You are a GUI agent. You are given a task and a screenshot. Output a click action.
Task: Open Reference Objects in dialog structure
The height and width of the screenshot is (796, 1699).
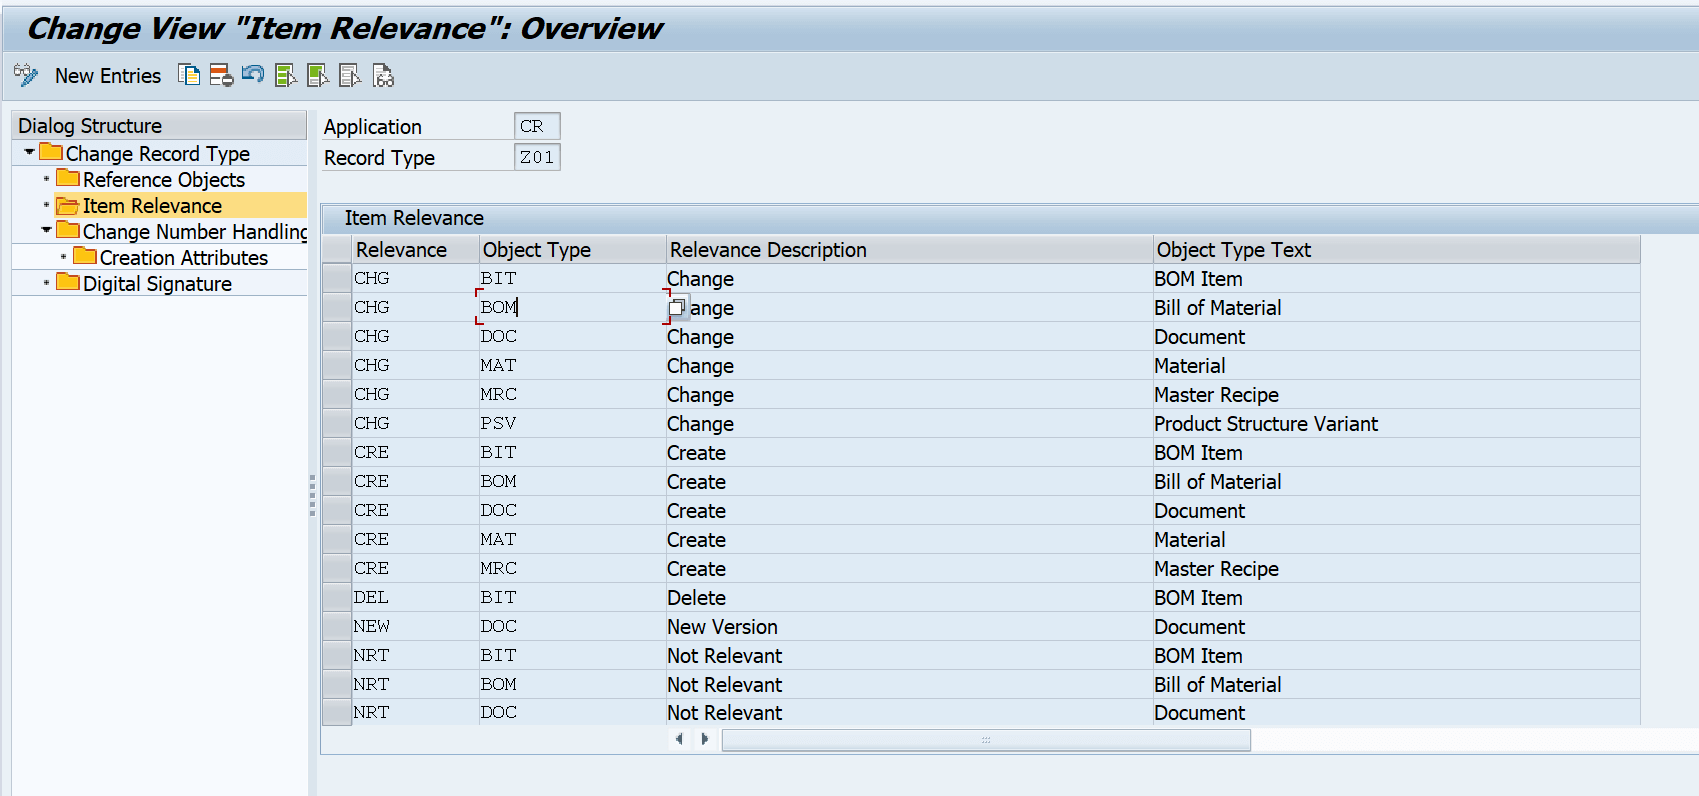(164, 180)
